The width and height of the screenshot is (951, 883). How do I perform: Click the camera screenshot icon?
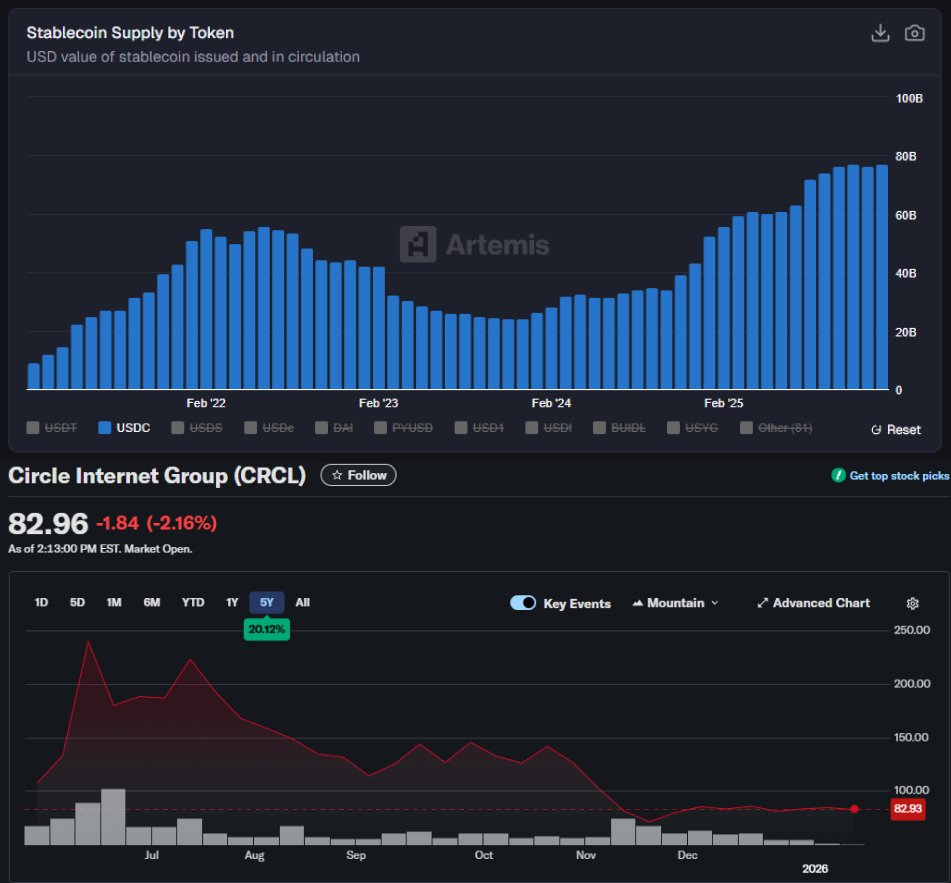point(914,32)
